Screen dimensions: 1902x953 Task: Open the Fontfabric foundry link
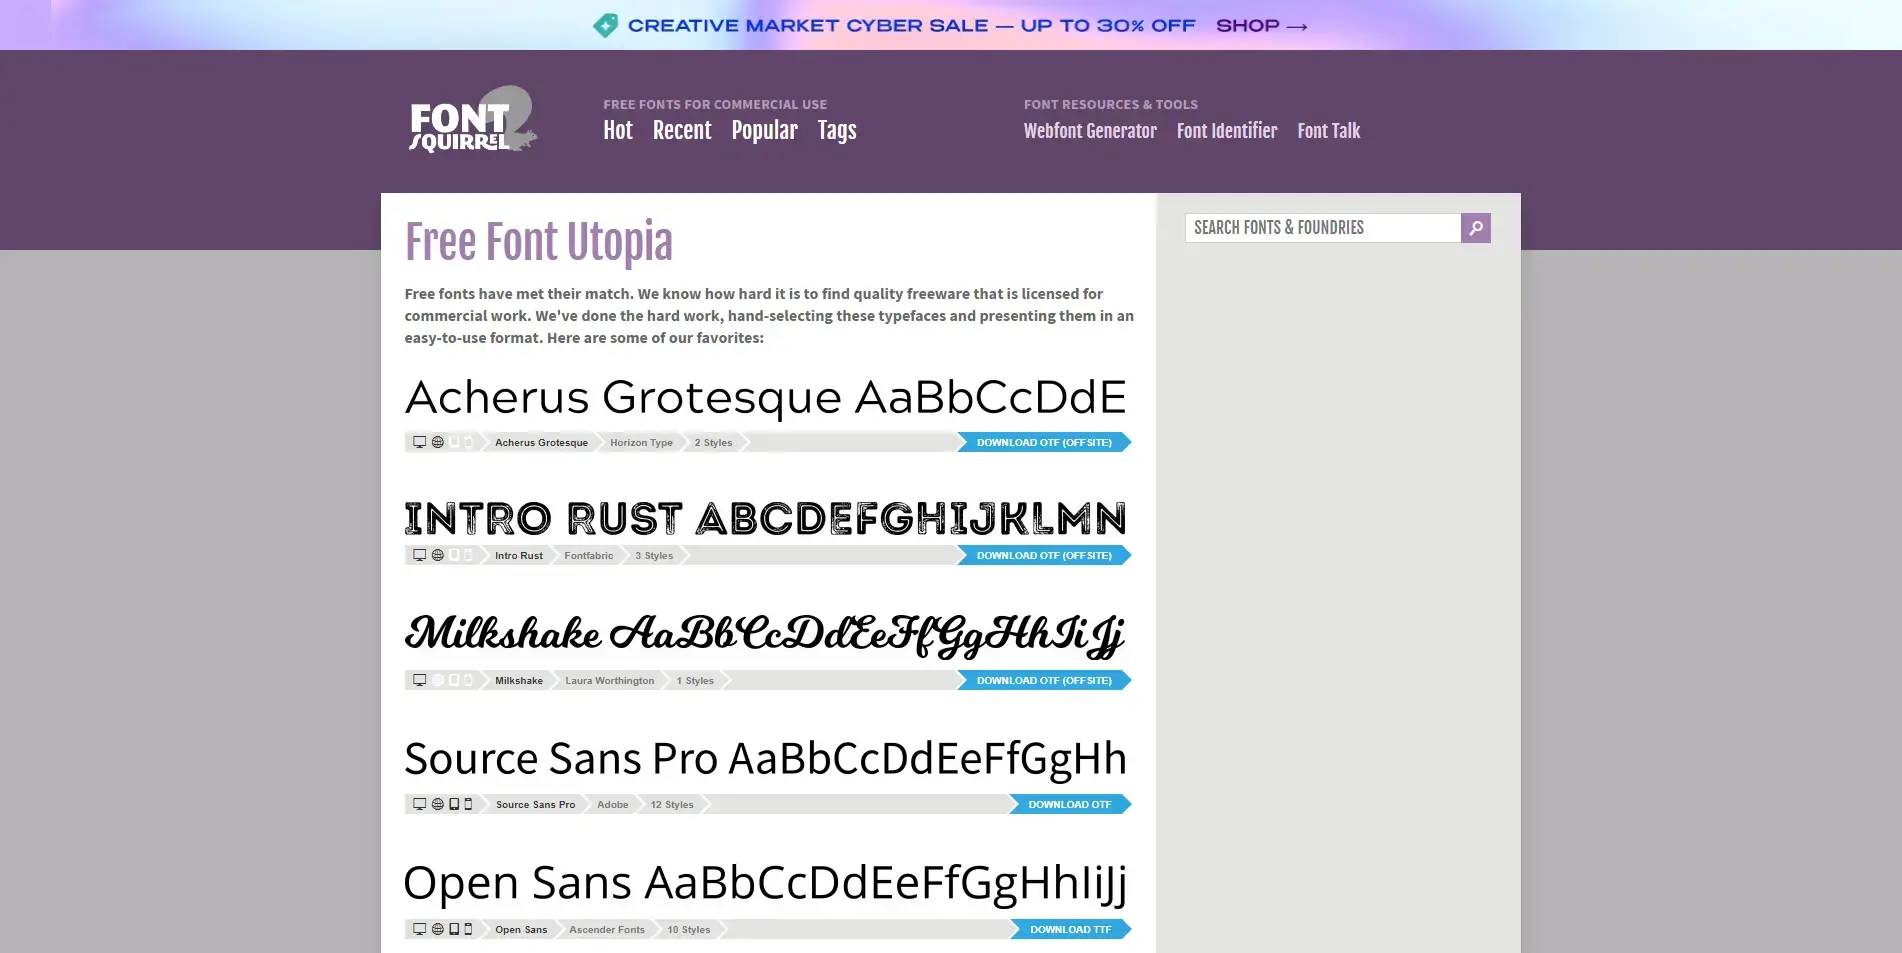point(588,555)
